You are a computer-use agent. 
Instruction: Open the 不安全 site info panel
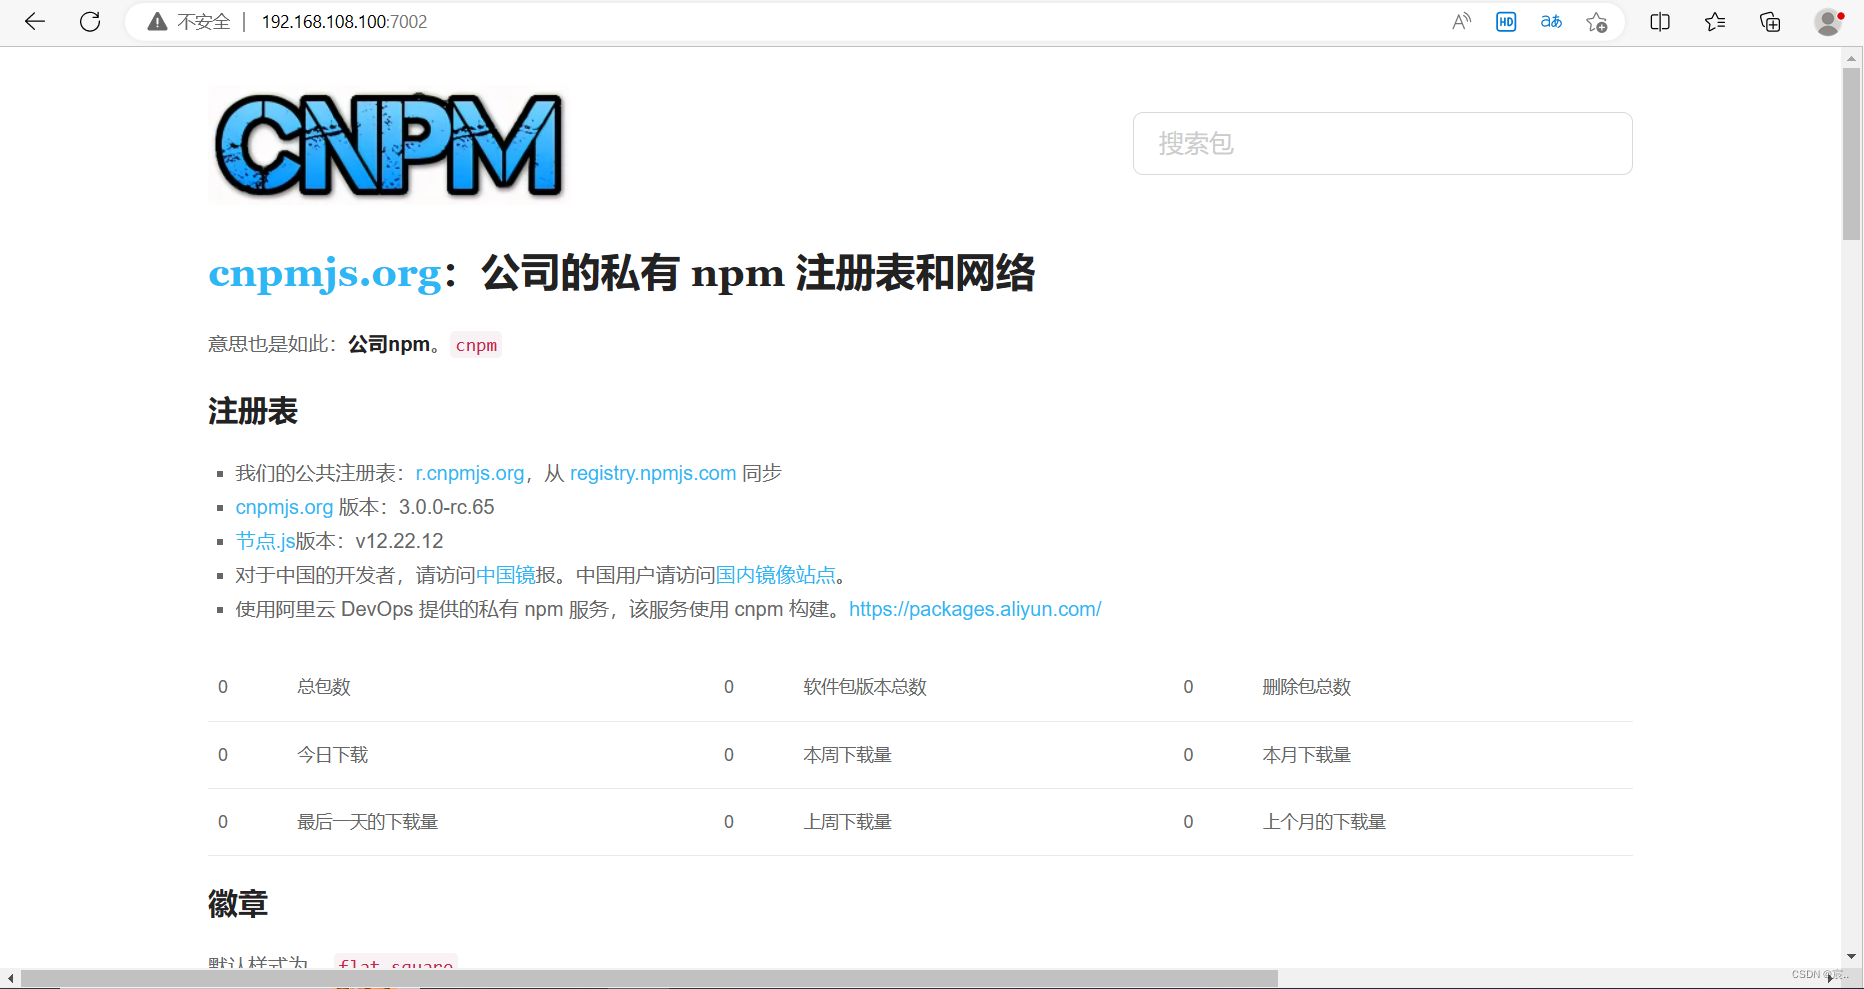[189, 21]
